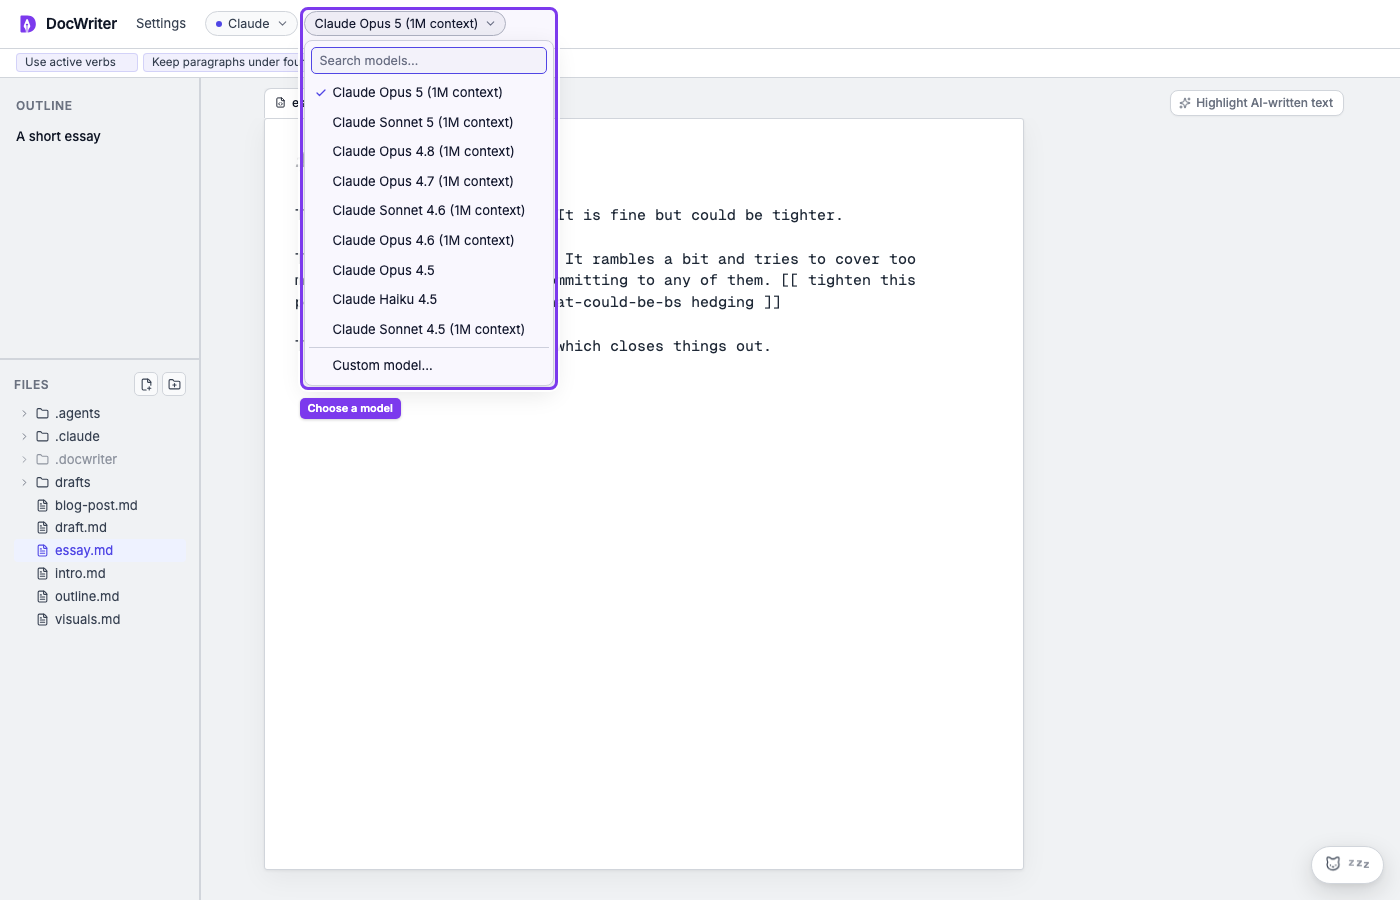Click the file icon beside draft.md
The width and height of the screenshot is (1400, 900).
point(42,527)
